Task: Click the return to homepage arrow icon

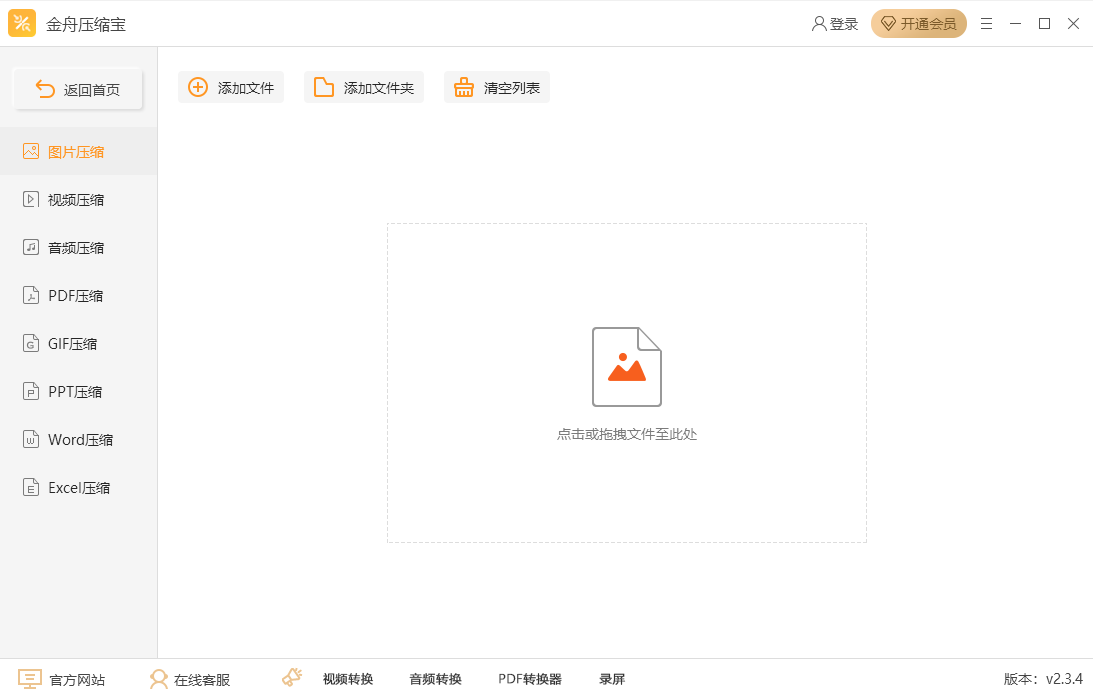Action: point(45,89)
